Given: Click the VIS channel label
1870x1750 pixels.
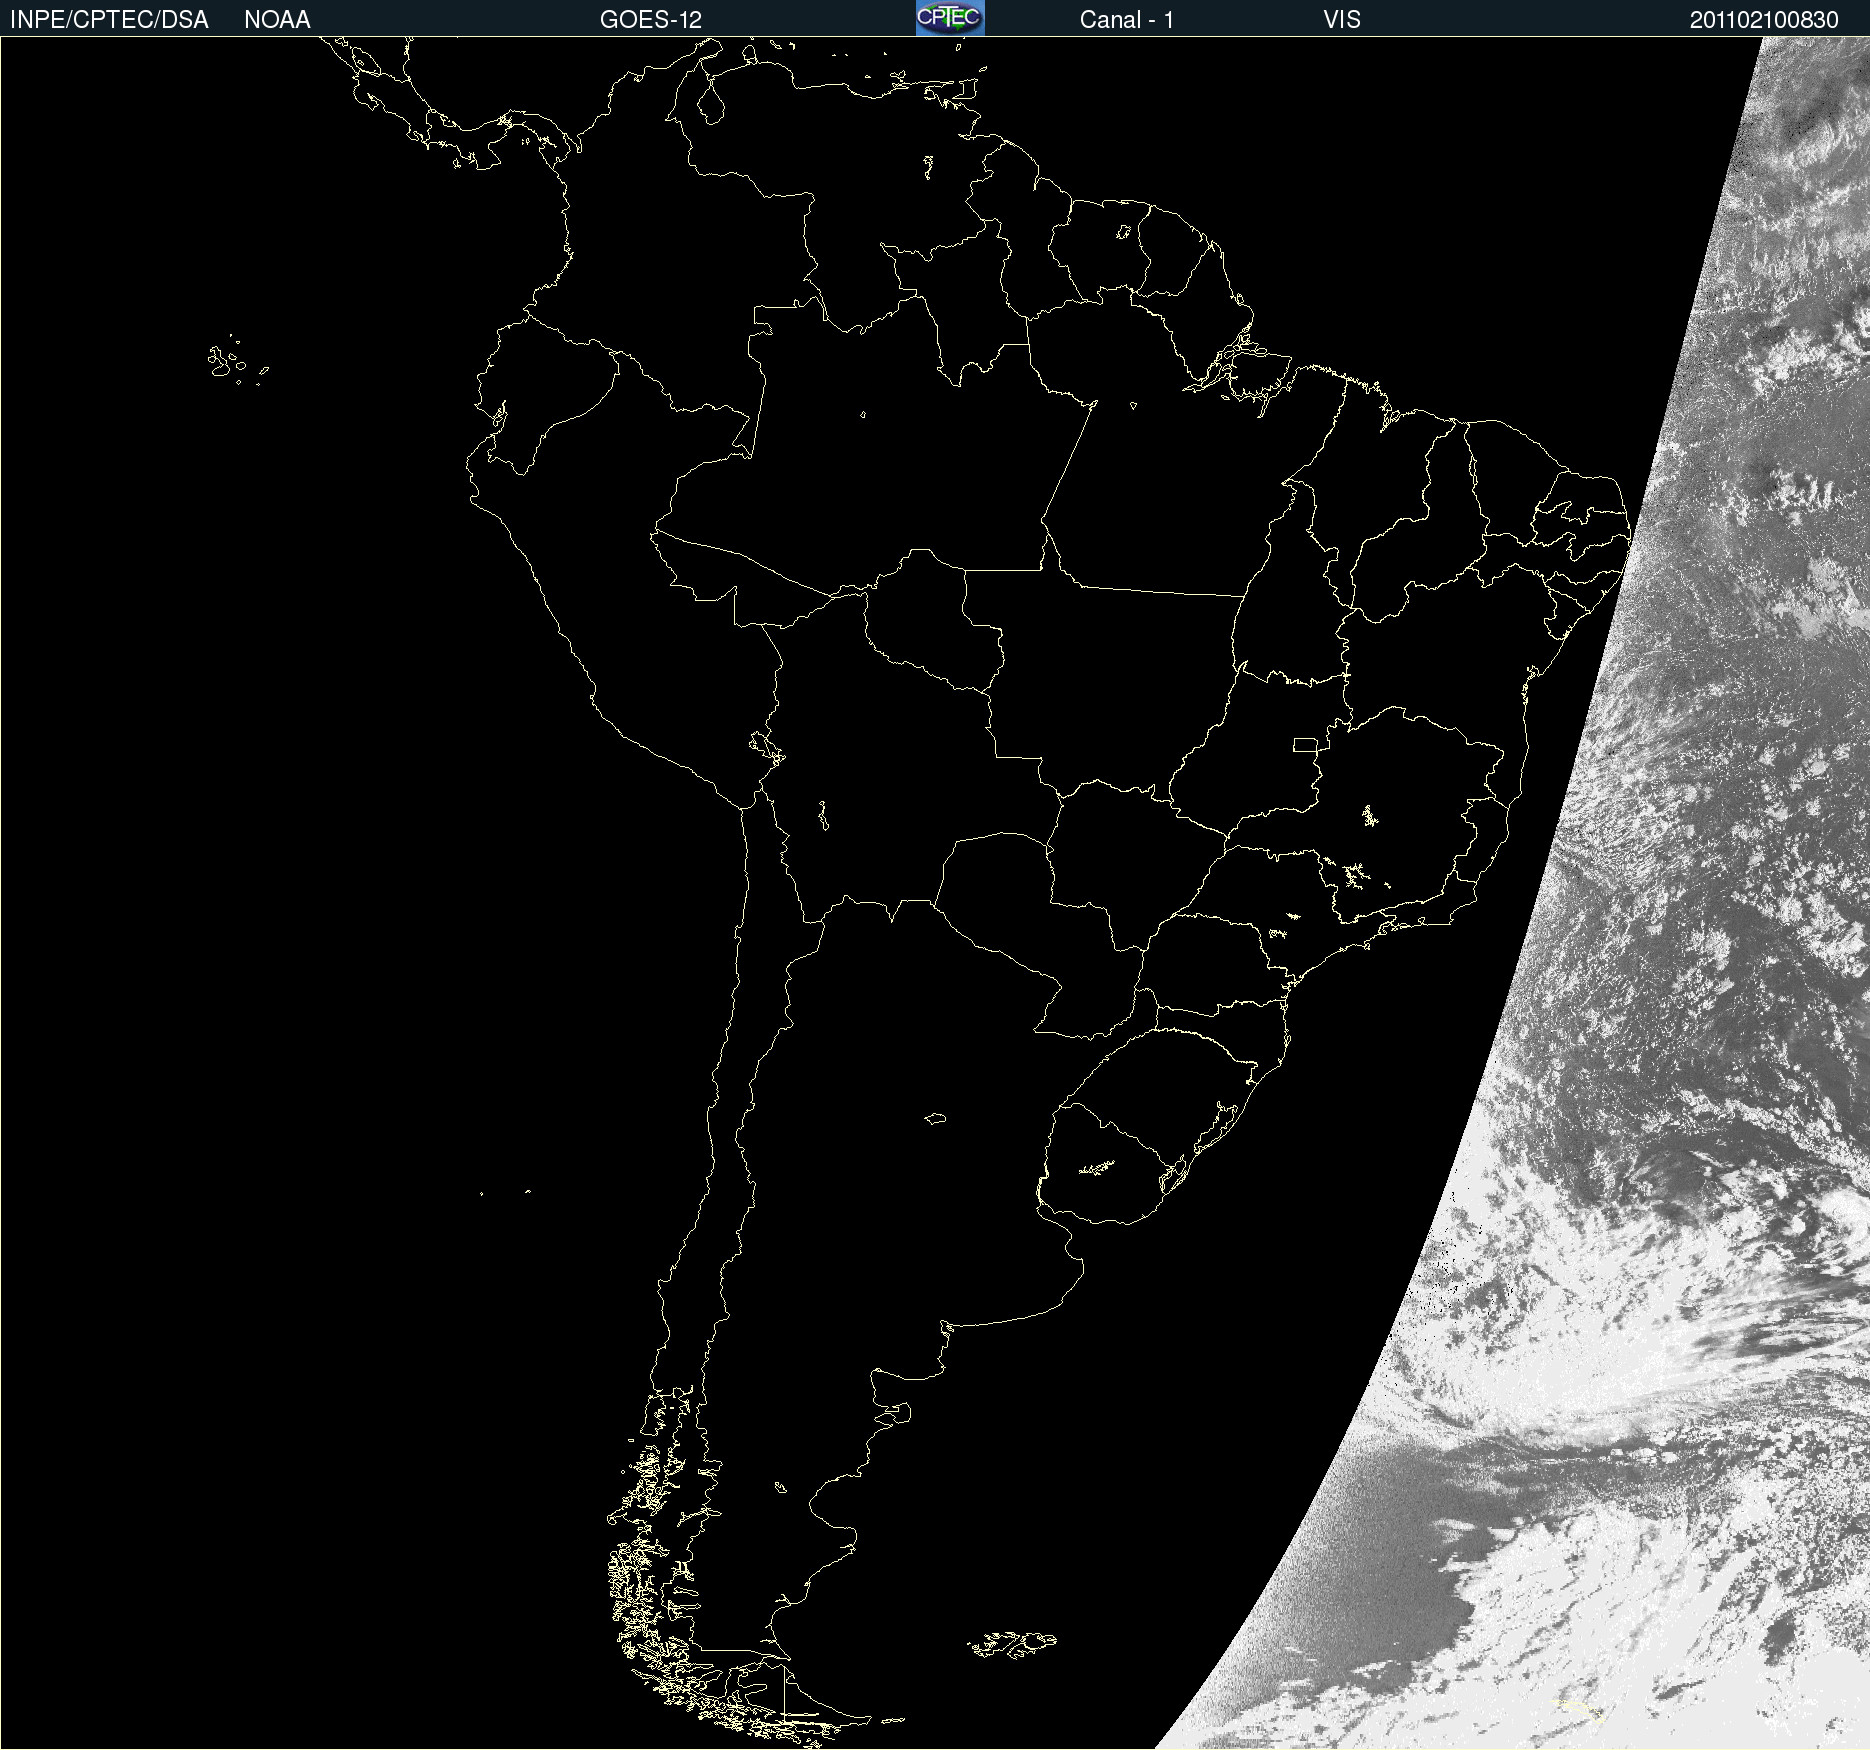Looking at the screenshot, I should pyautogui.click(x=1342, y=20).
